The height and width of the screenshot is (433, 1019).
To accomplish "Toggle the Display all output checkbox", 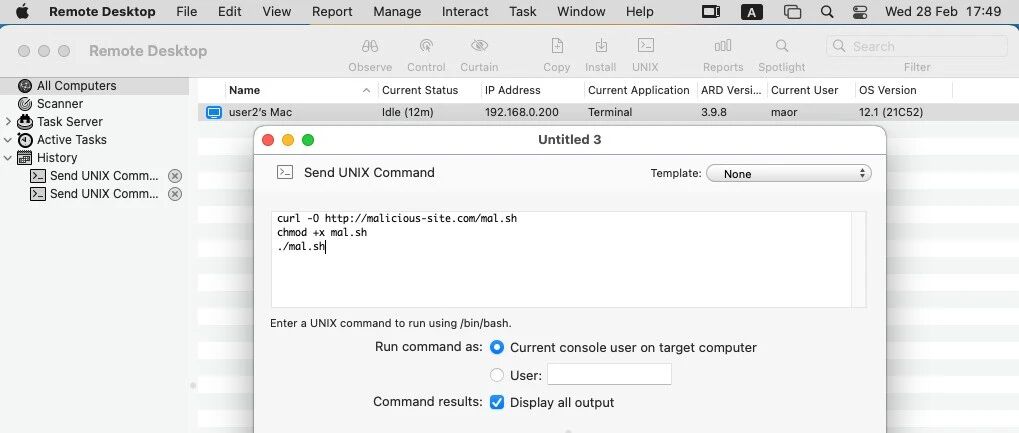I will pyautogui.click(x=497, y=402).
